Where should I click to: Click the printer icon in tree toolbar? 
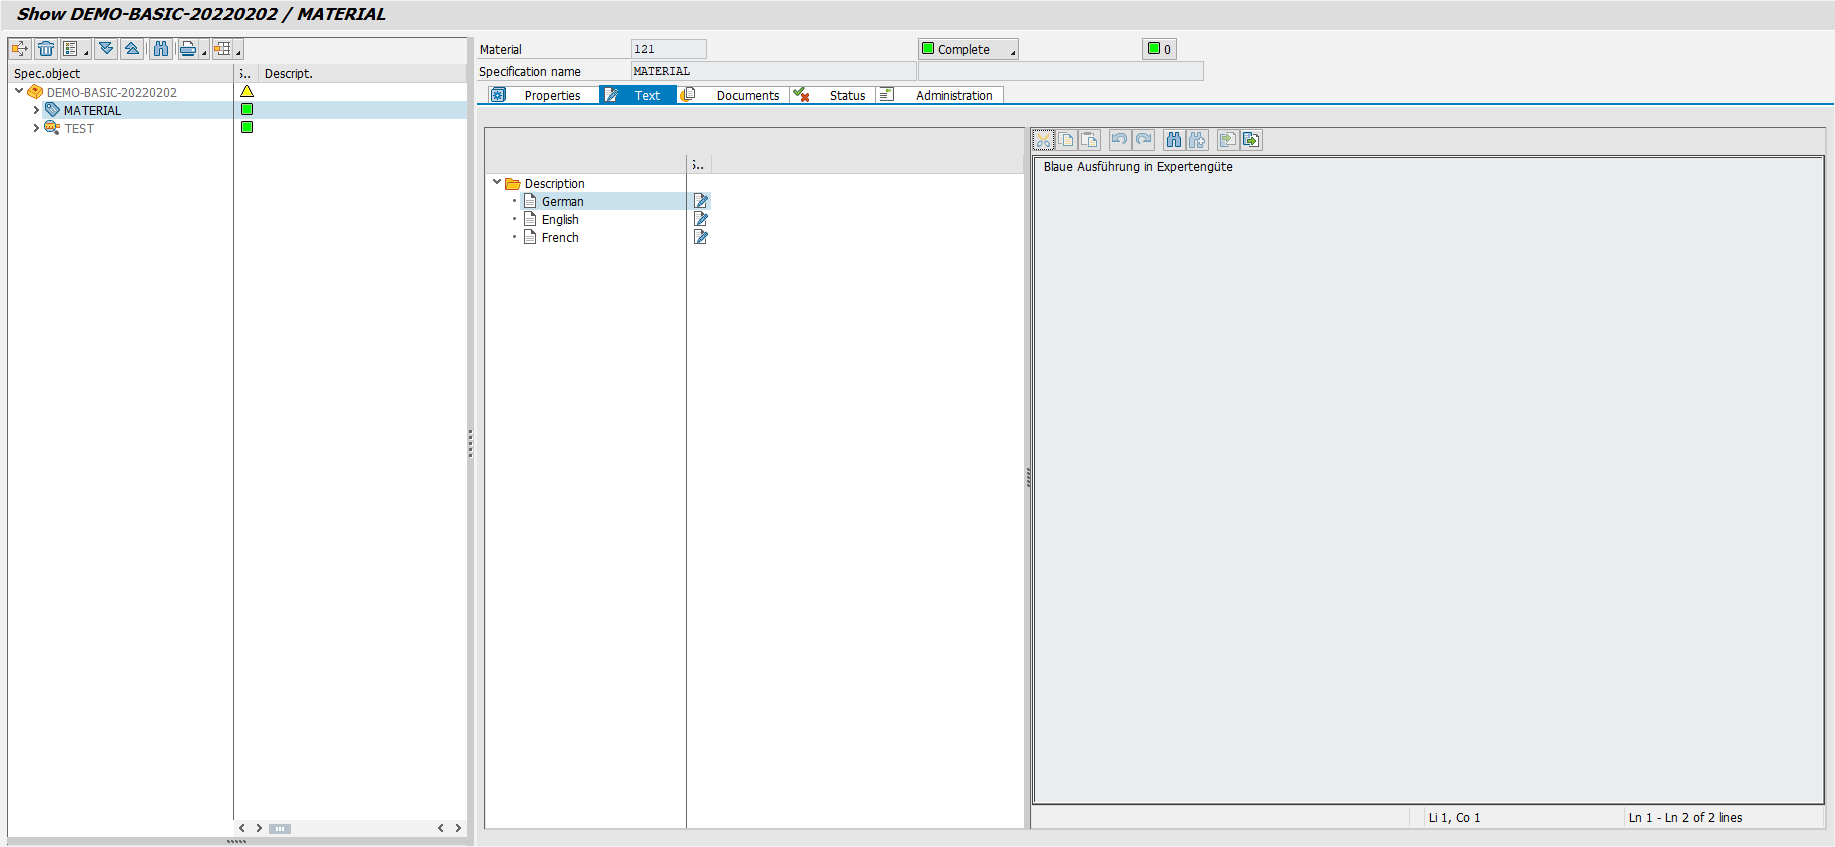[x=187, y=49]
